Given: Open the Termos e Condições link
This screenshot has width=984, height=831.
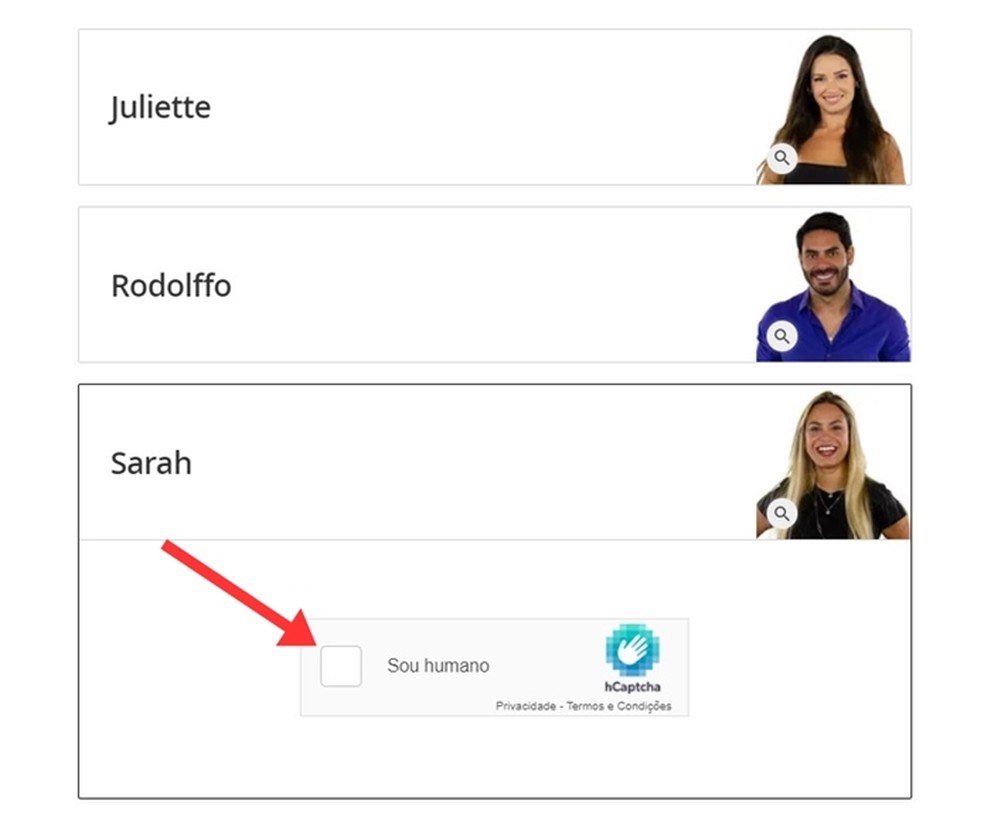Looking at the screenshot, I should point(619,706).
